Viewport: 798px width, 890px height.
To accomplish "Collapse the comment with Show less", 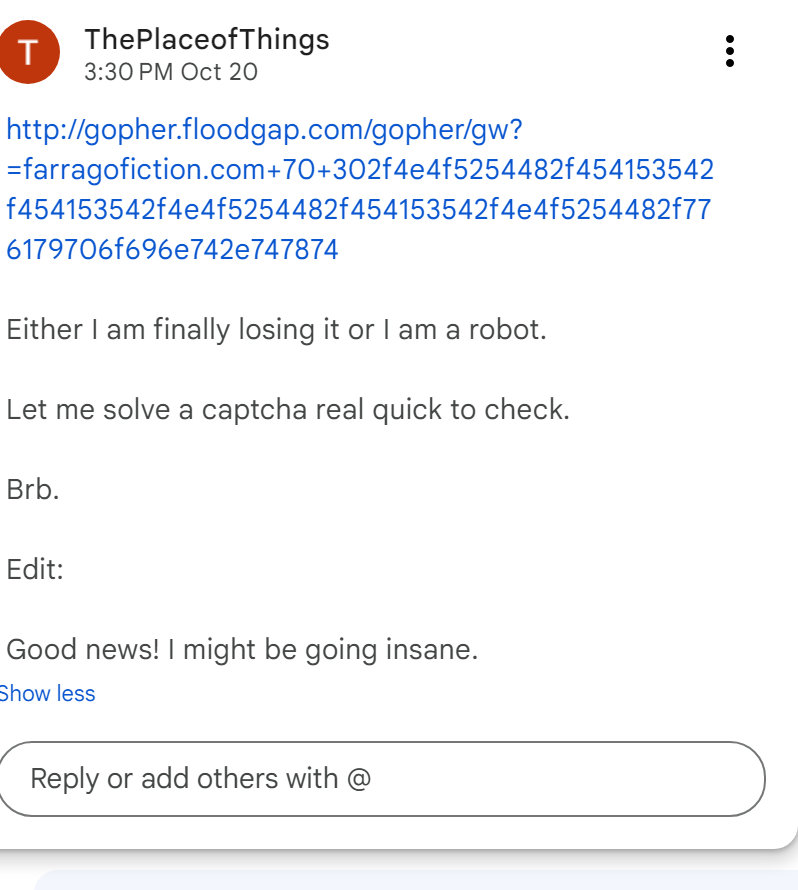I will click(48, 693).
